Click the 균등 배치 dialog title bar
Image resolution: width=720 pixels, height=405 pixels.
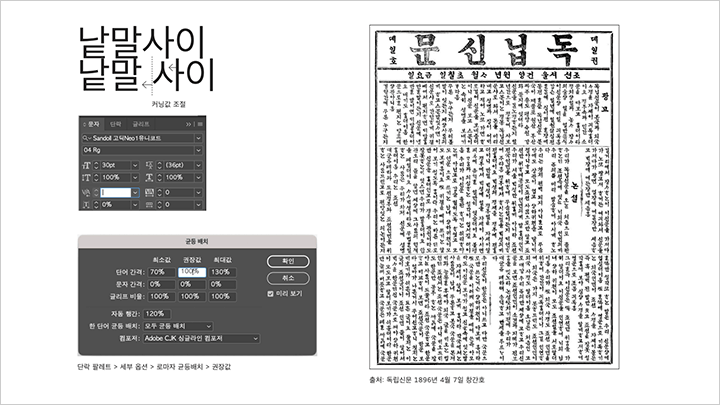click(x=197, y=242)
